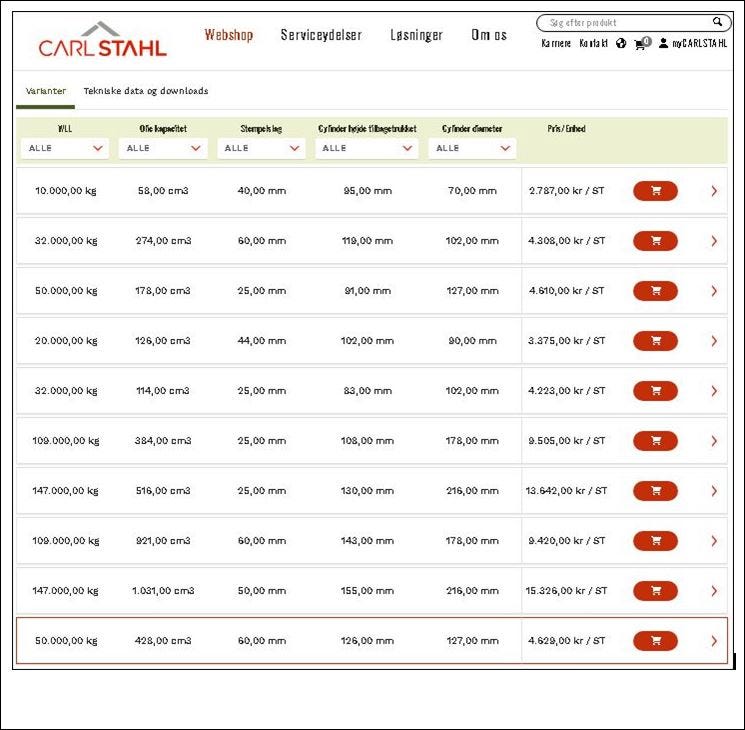The width and height of the screenshot is (745, 730).
Task: Open the shopping cart icon in header
Action: [642, 43]
